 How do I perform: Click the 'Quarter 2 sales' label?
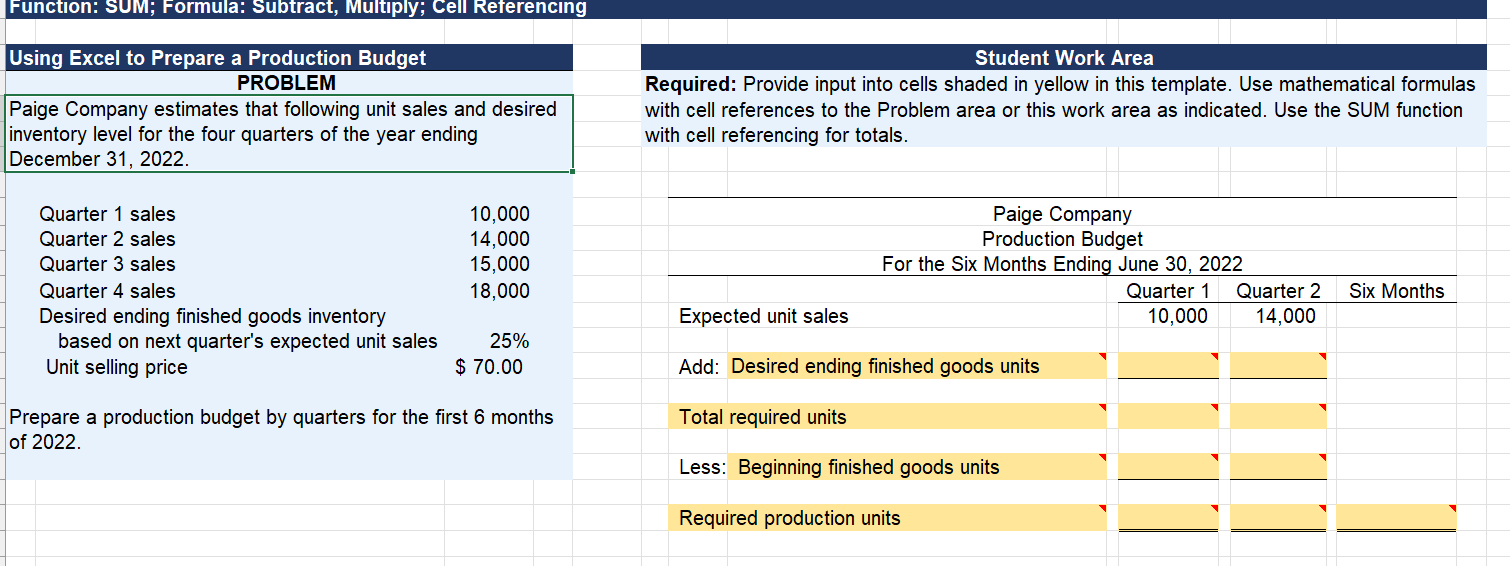coord(107,239)
